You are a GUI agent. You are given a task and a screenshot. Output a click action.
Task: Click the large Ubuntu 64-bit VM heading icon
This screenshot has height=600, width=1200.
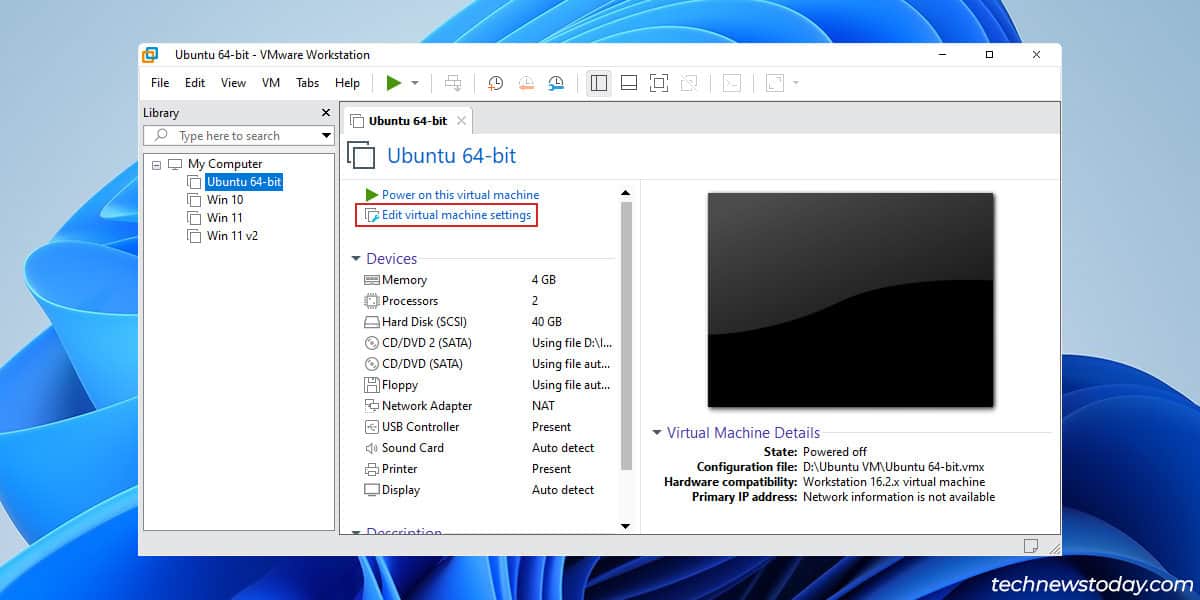tap(362, 155)
